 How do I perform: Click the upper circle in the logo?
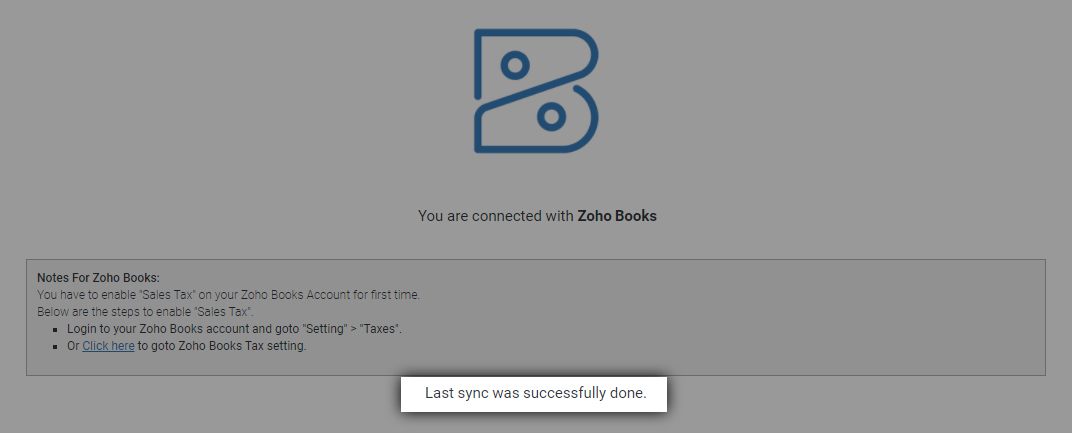514,65
